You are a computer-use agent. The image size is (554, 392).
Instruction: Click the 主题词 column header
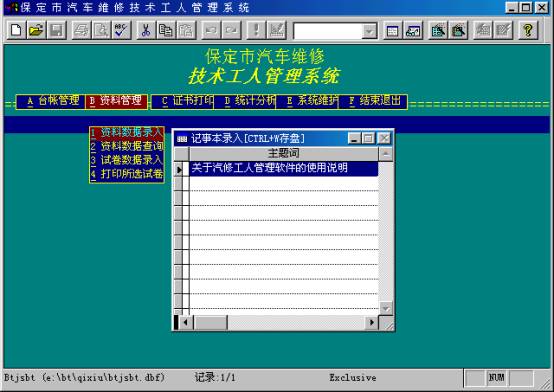click(x=284, y=154)
